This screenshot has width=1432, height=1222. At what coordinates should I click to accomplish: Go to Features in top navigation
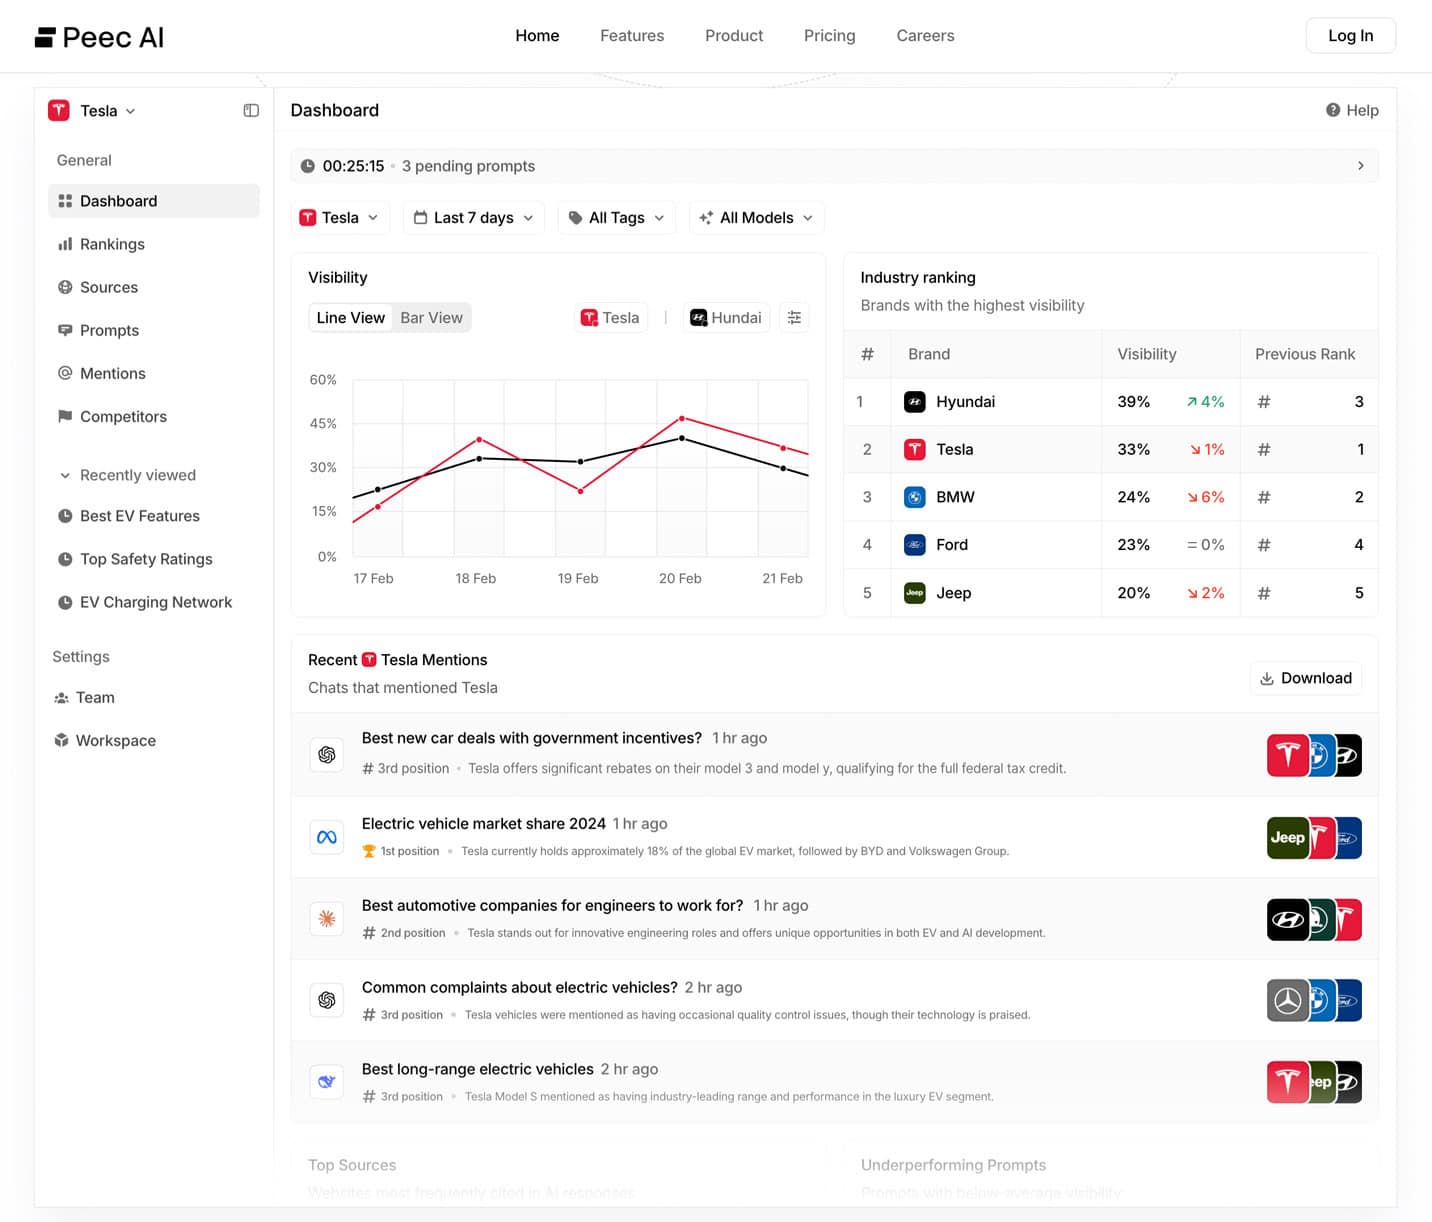(632, 36)
